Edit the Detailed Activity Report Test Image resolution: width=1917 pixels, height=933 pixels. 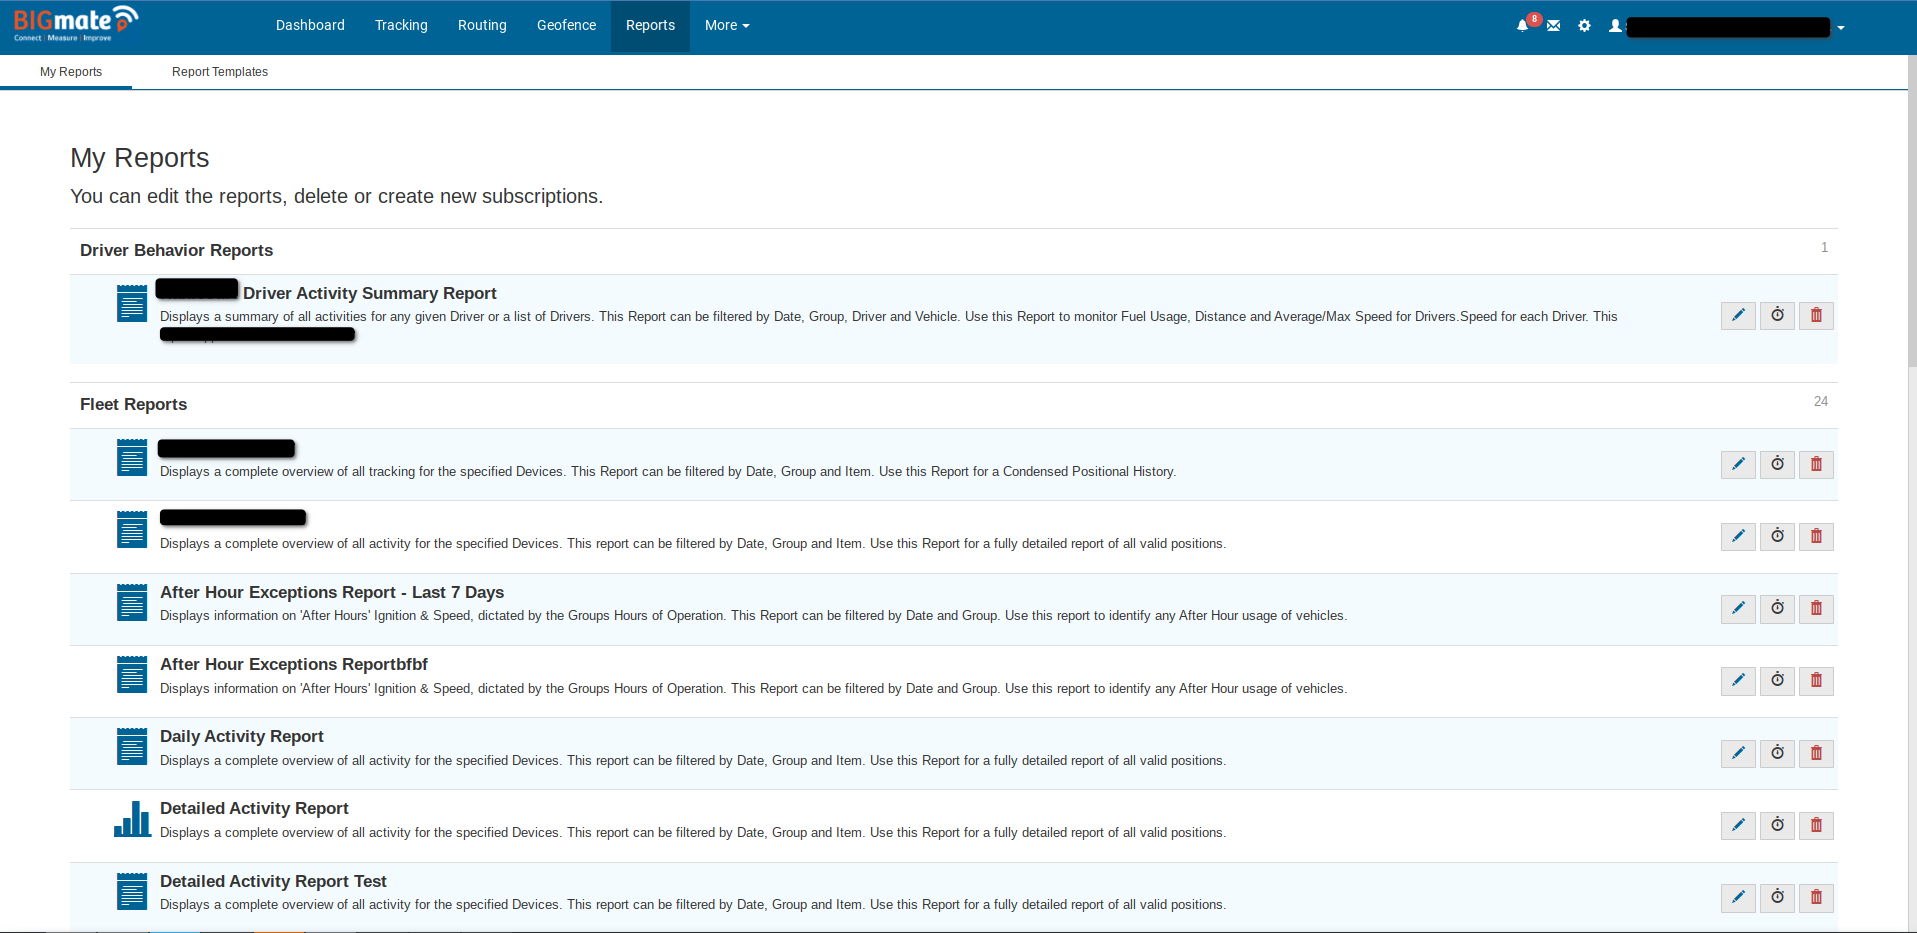[x=1738, y=898]
